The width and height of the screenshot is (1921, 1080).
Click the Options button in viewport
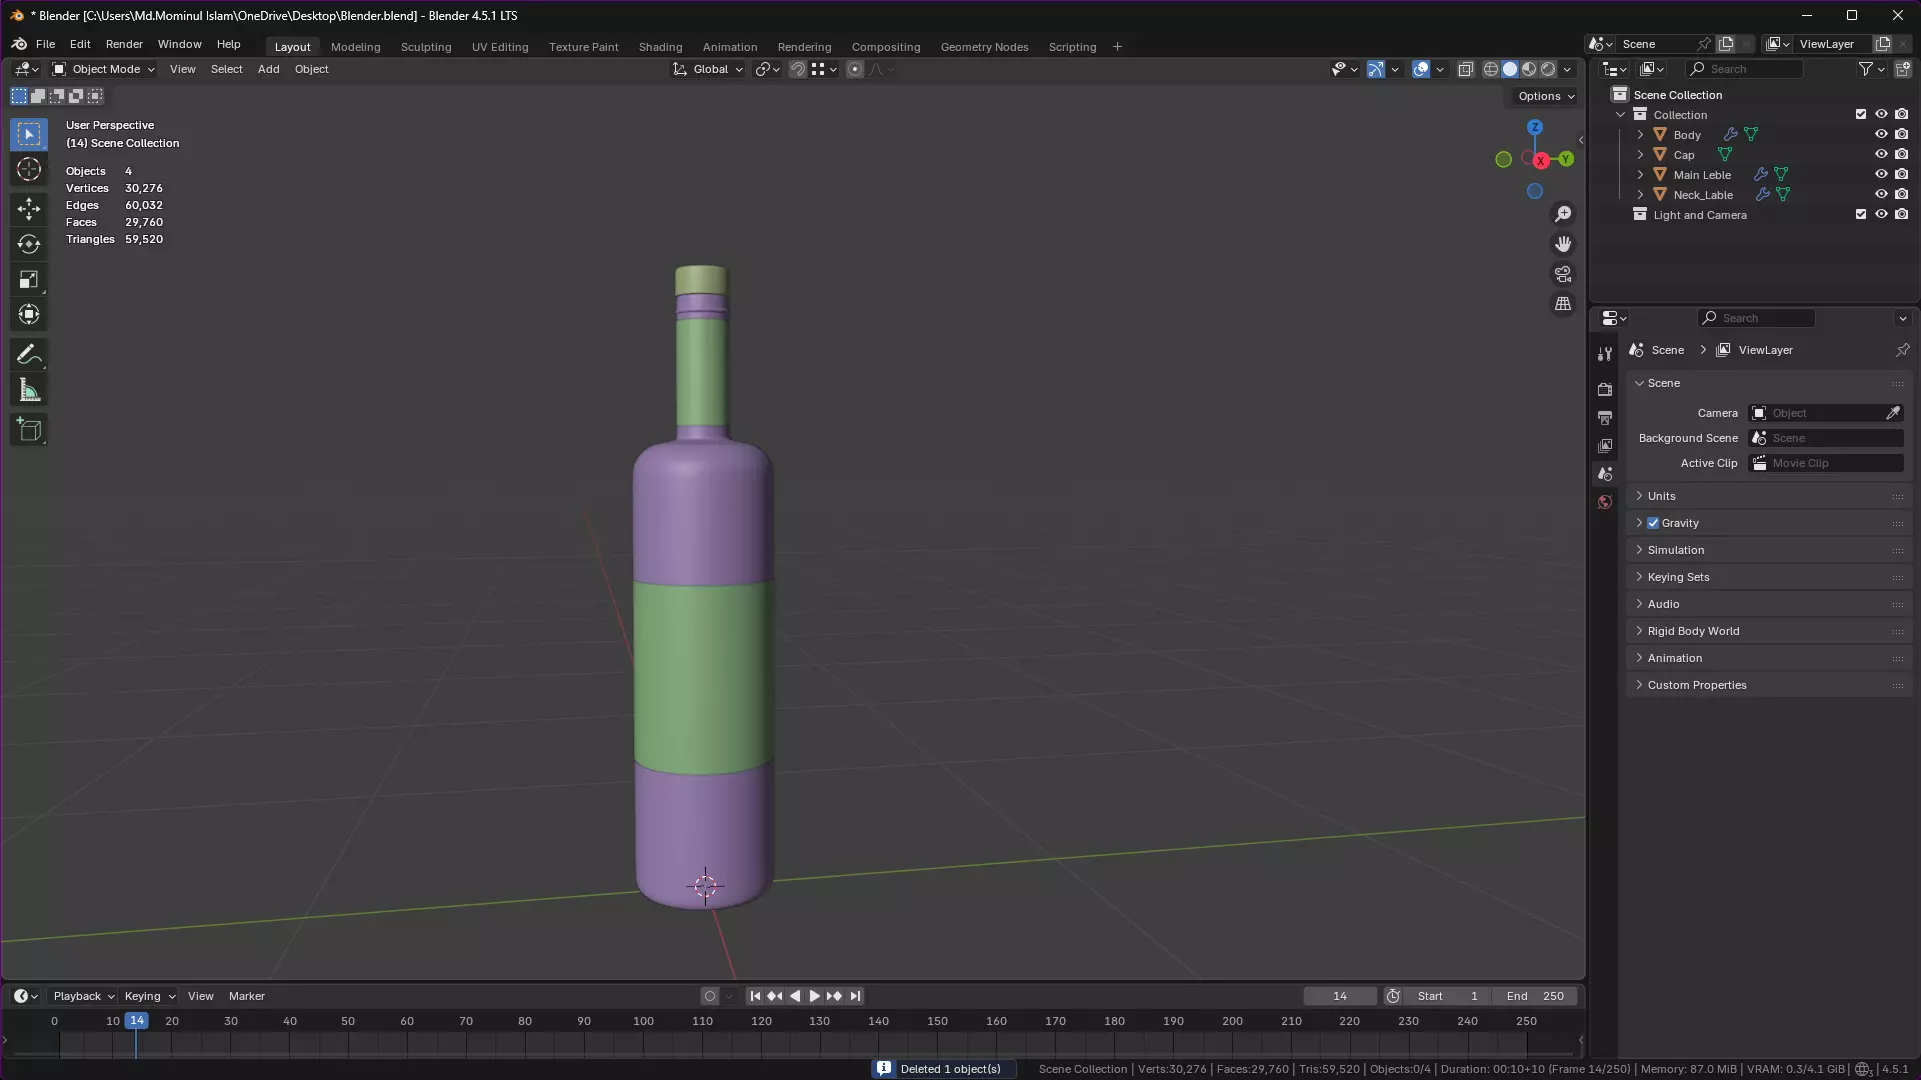pyautogui.click(x=1545, y=96)
